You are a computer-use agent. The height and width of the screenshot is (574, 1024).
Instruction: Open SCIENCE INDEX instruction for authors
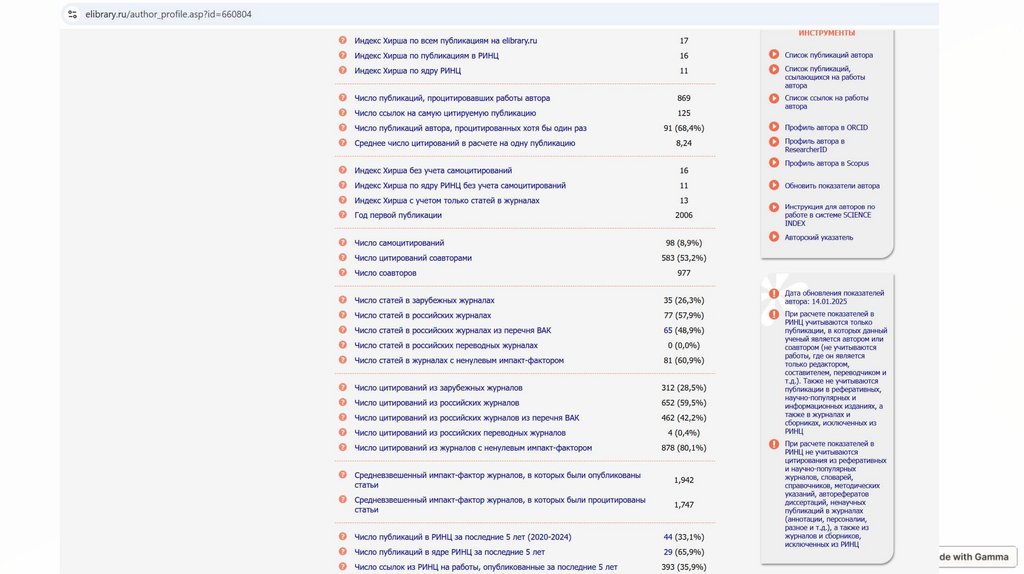[829, 215]
